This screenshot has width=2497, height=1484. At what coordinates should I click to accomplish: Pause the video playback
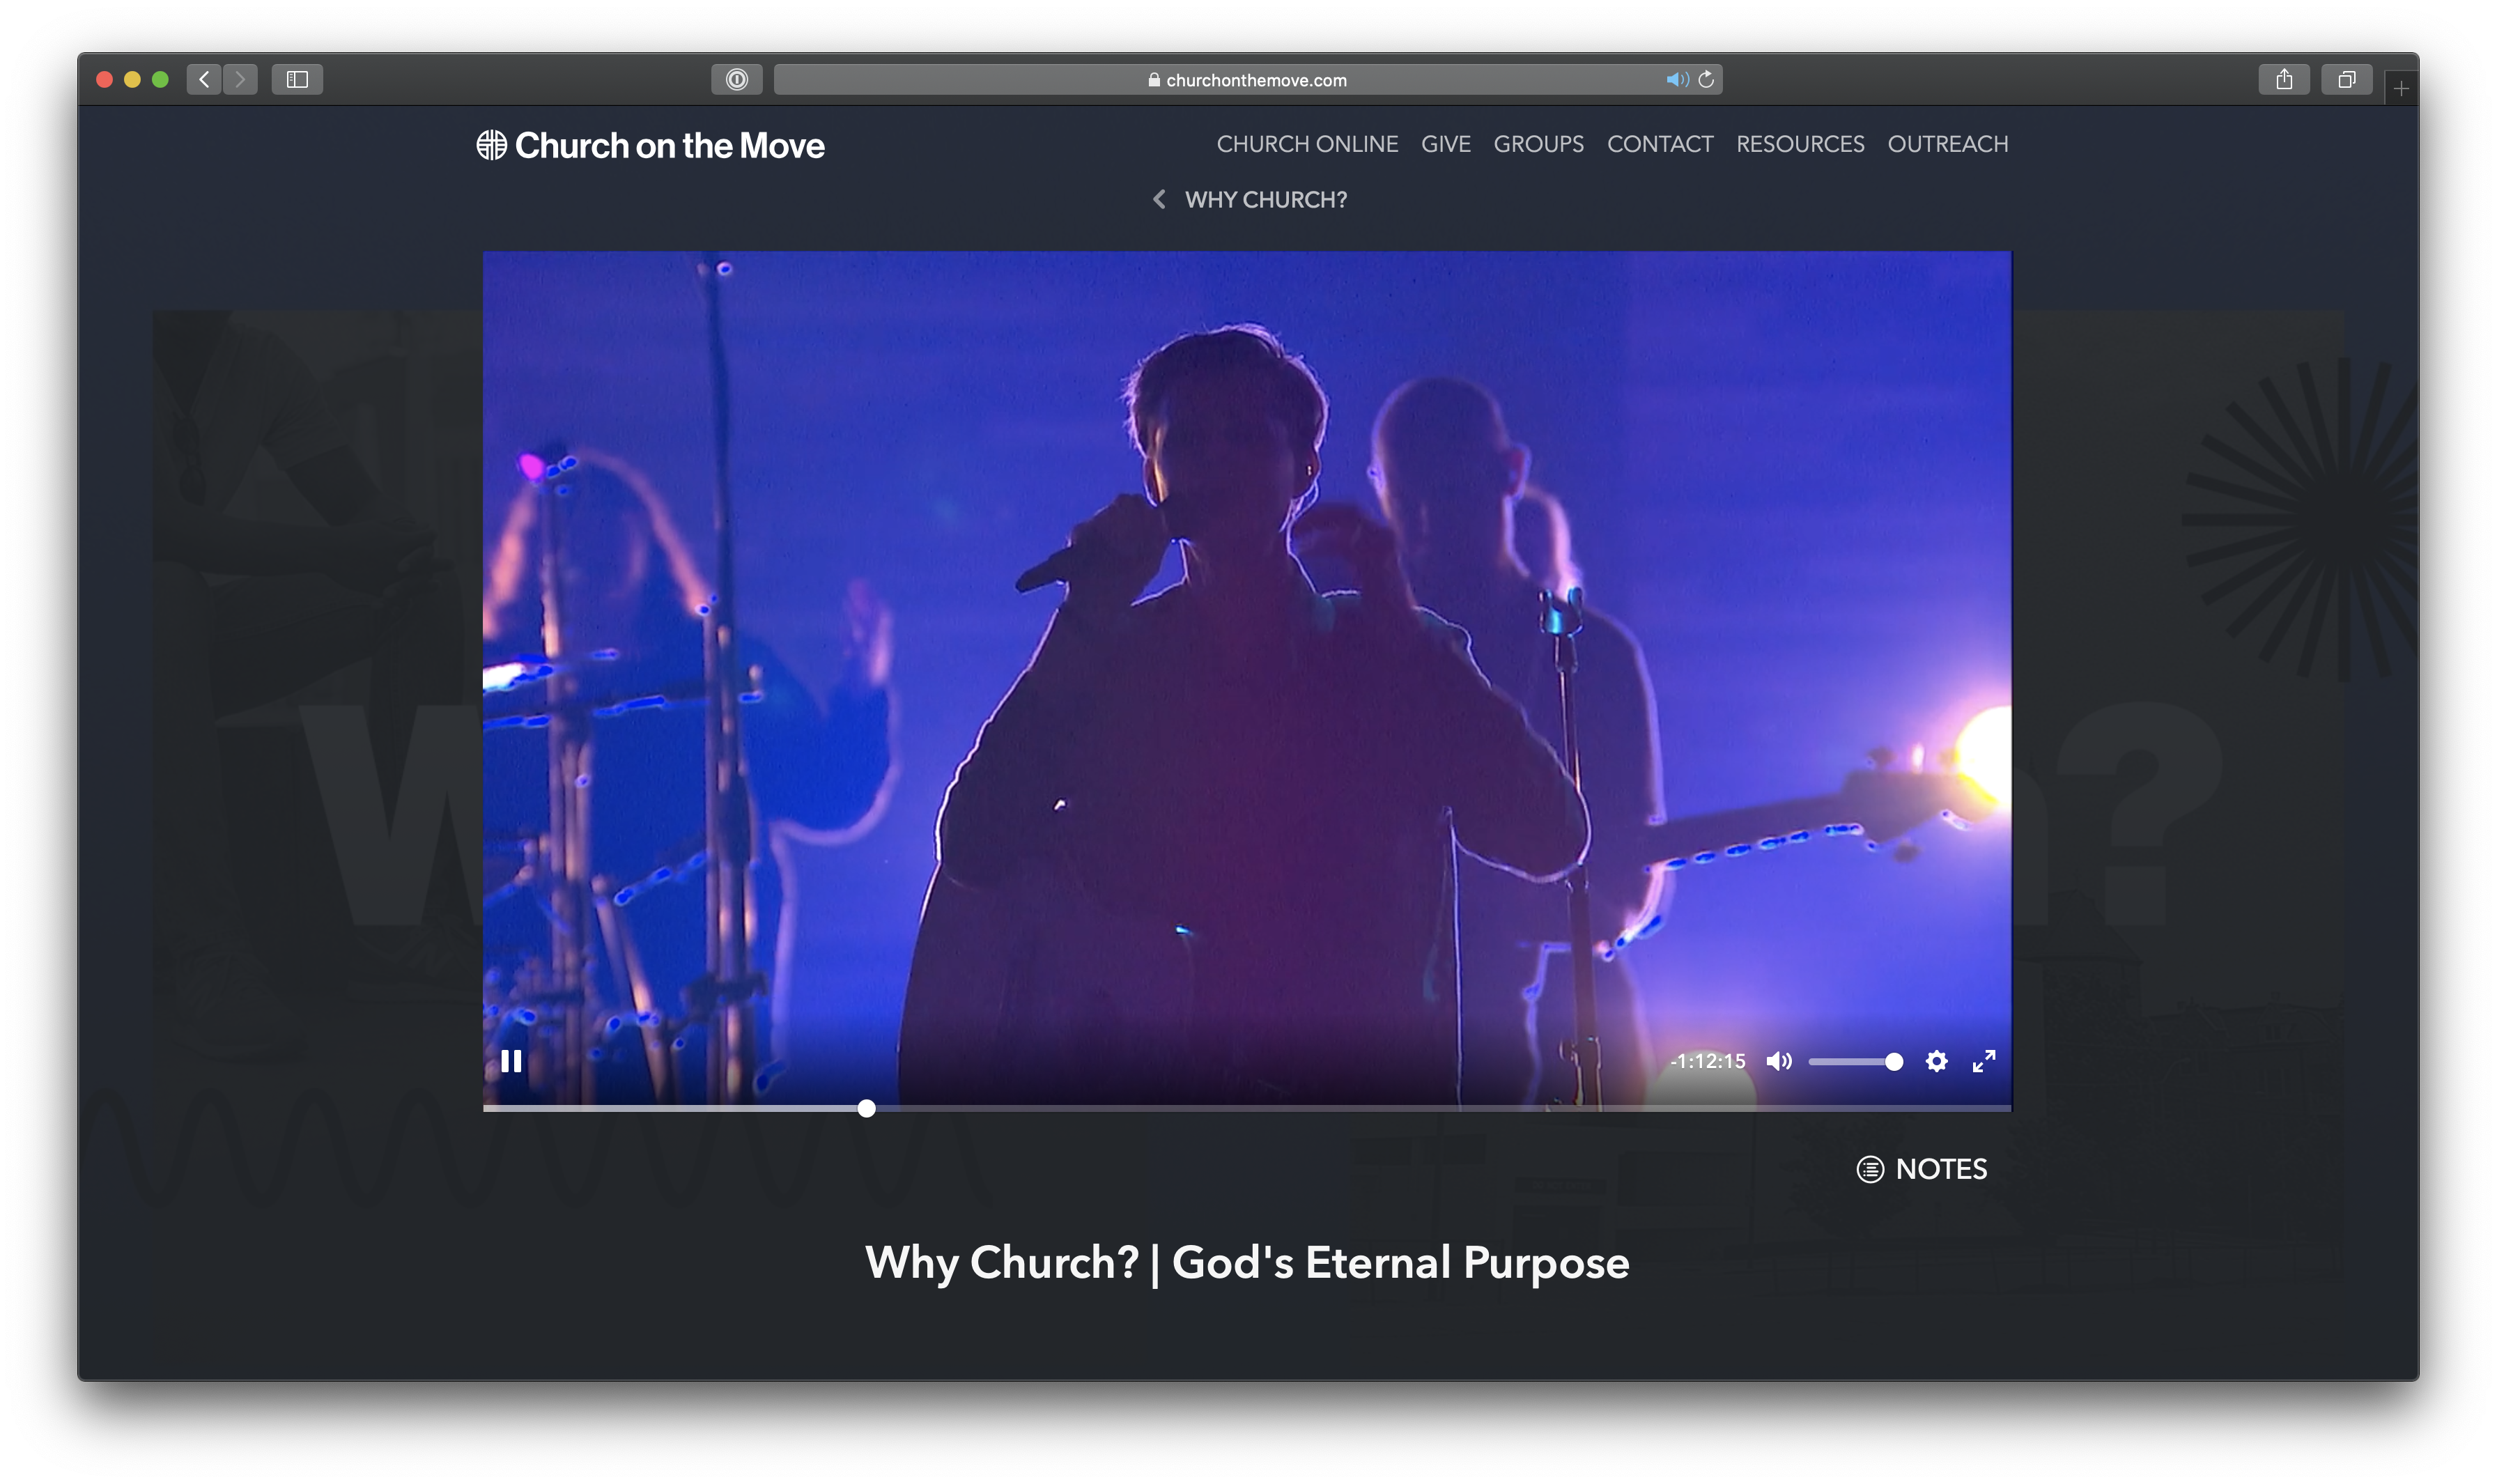pyautogui.click(x=511, y=1061)
